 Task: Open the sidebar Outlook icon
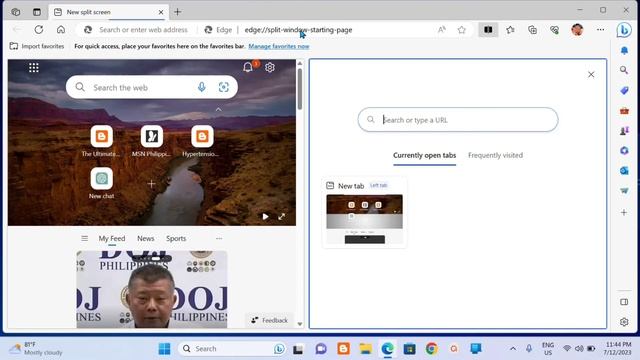(624, 171)
